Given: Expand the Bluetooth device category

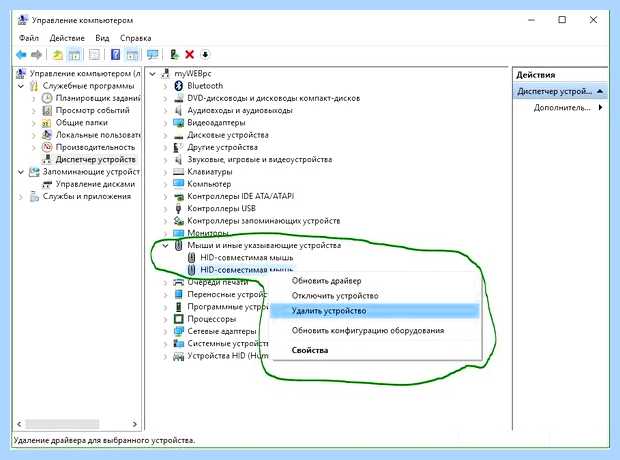Looking at the screenshot, I should [x=166, y=86].
